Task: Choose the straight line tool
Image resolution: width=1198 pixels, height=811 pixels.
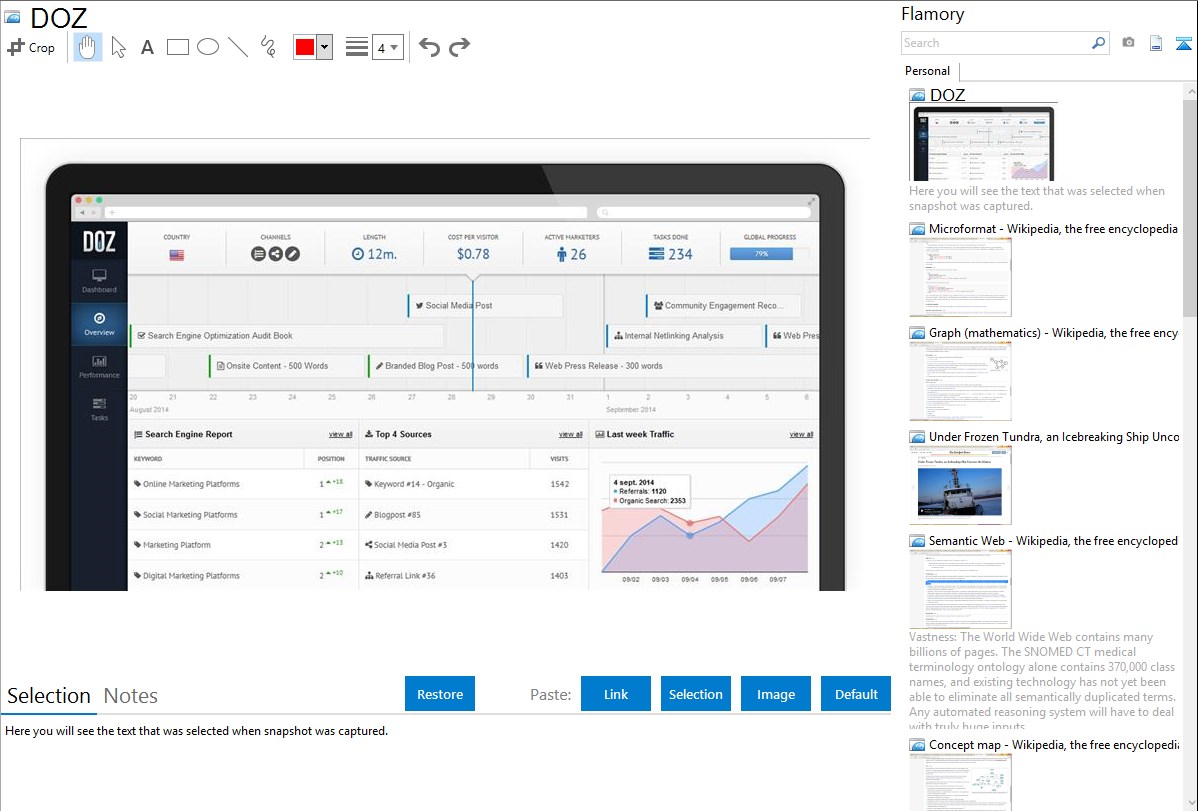Action: pos(238,47)
